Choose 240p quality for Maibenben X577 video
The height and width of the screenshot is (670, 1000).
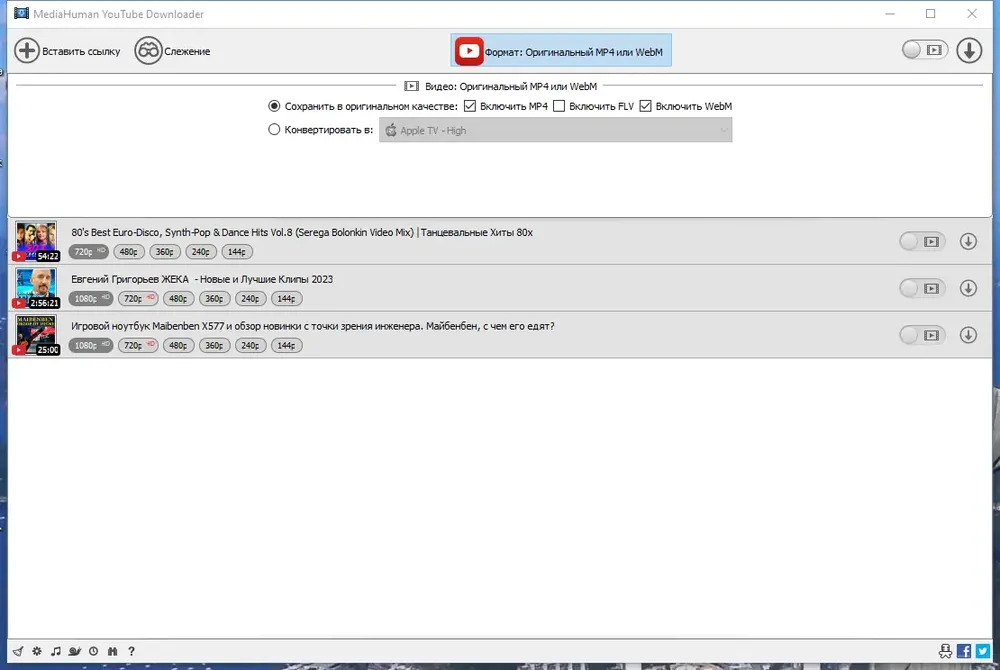click(251, 346)
